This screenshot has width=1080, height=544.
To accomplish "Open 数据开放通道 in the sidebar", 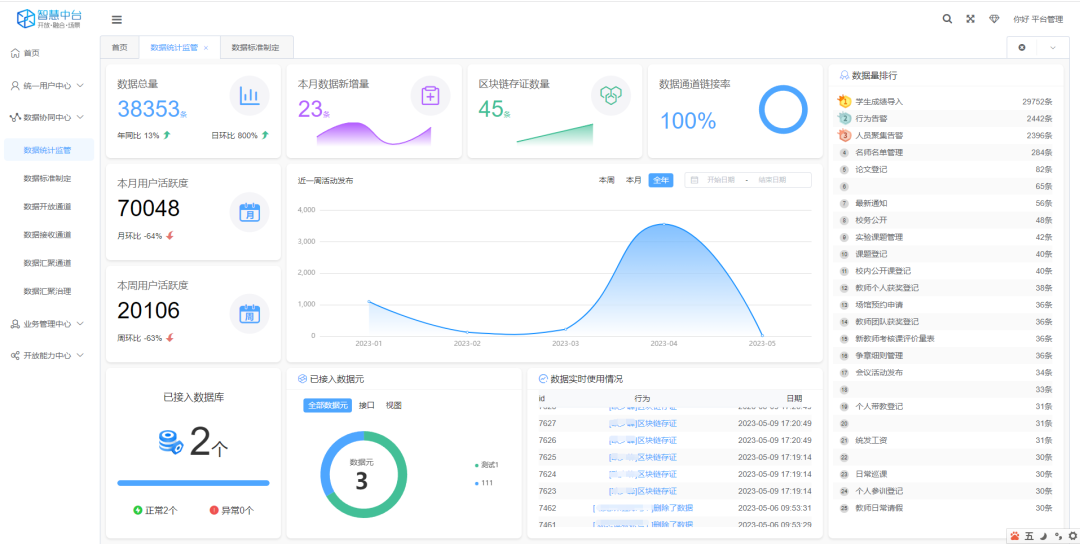I will click(x=48, y=207).
